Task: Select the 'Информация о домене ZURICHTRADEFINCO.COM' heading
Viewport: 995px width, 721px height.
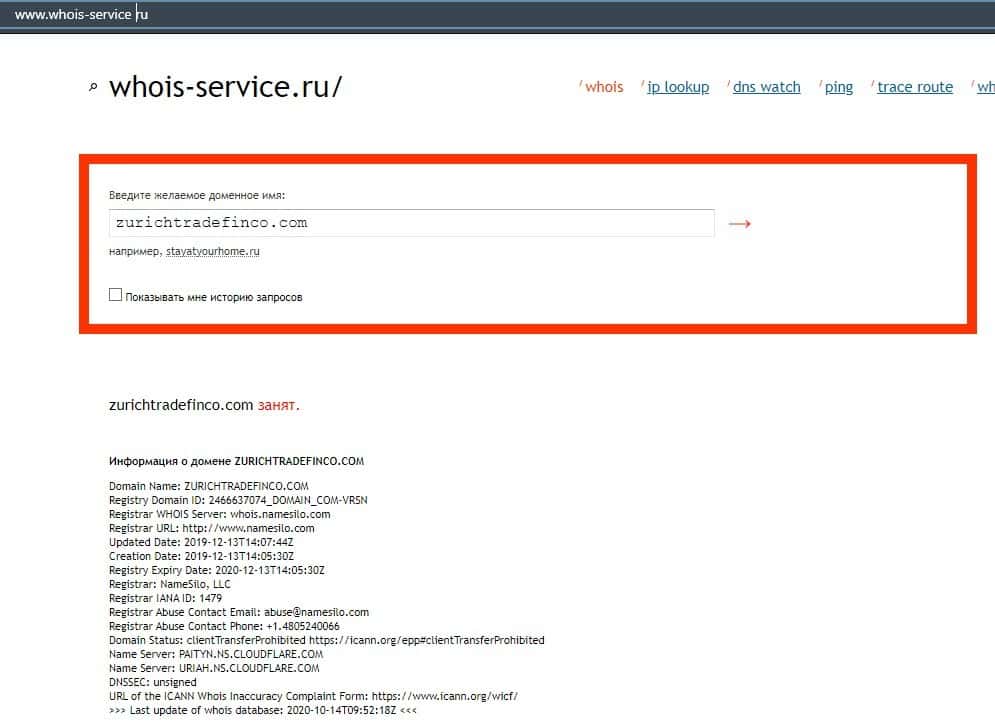Action: (236, 461)
